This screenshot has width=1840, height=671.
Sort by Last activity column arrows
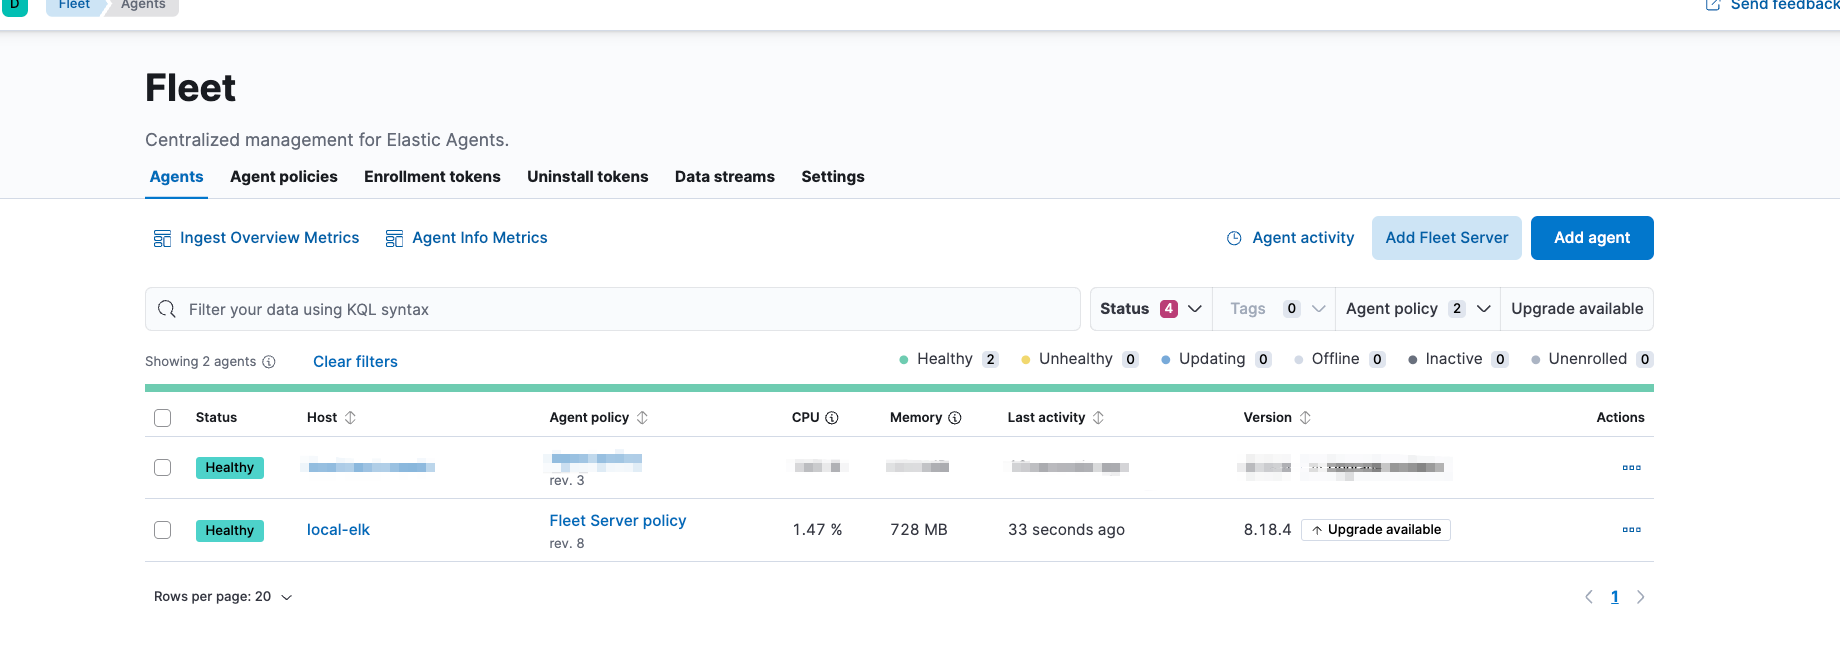coord(1098,418)
